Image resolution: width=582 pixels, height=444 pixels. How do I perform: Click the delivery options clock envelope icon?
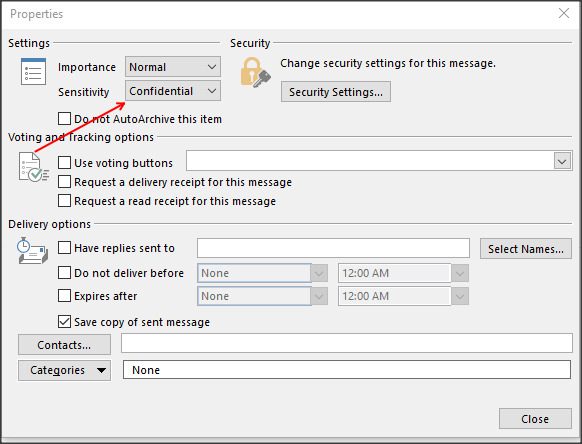(32, 251)
